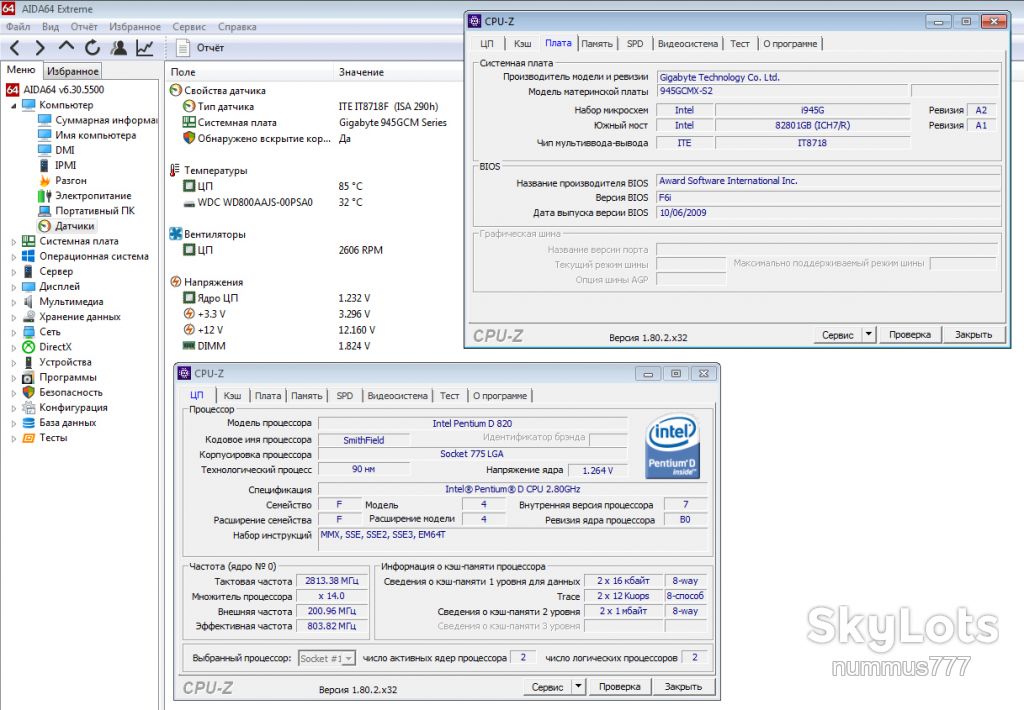Click the База данных tree icon
Image resolution: width=1024 pixels, height=710 pixels.
28,423
